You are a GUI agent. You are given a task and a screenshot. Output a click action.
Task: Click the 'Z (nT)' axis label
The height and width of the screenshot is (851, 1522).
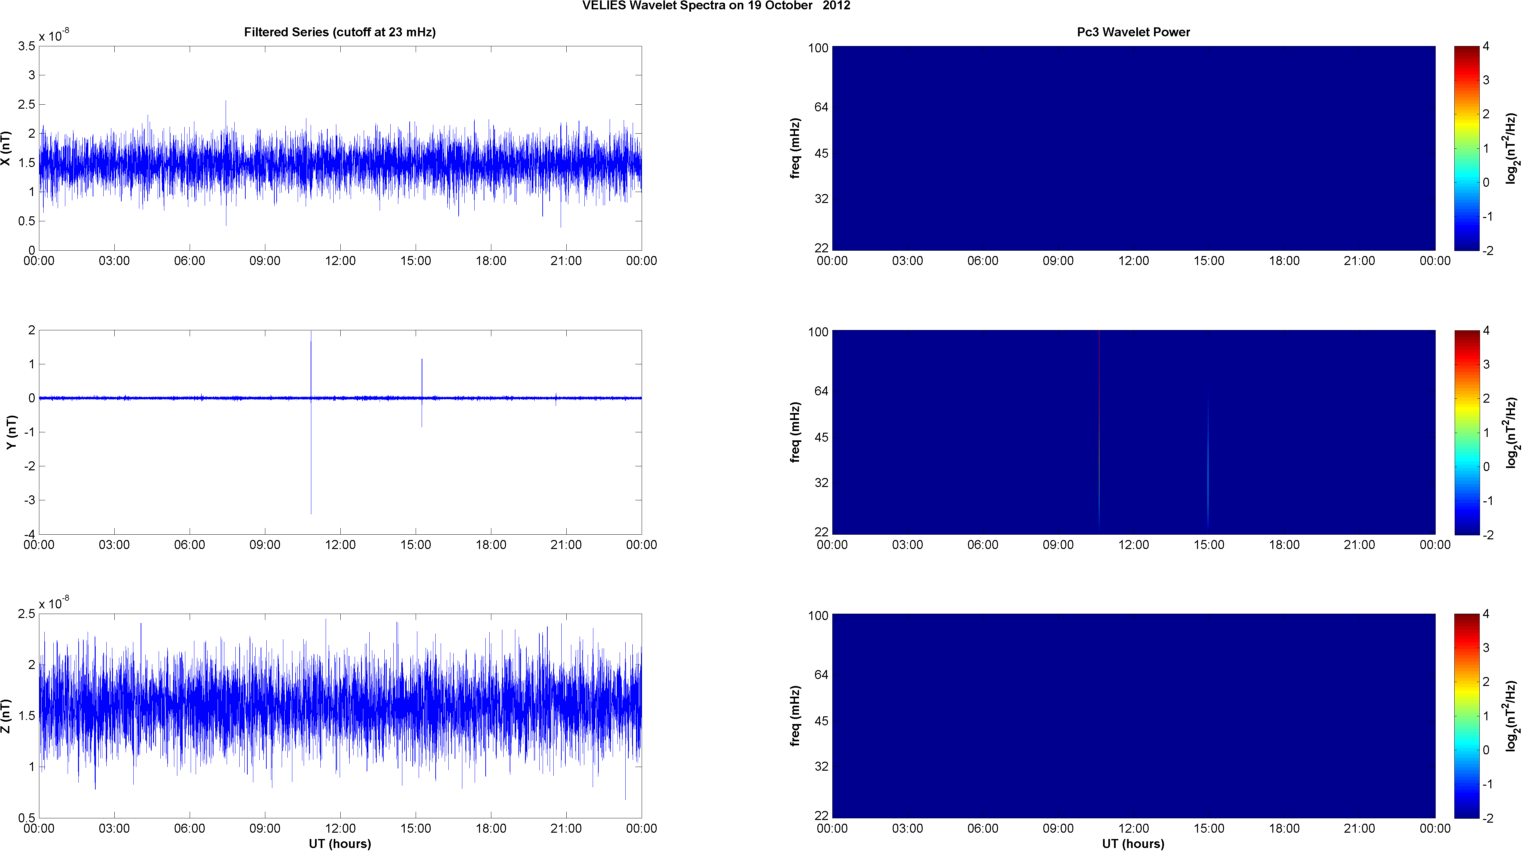point(6,716)
